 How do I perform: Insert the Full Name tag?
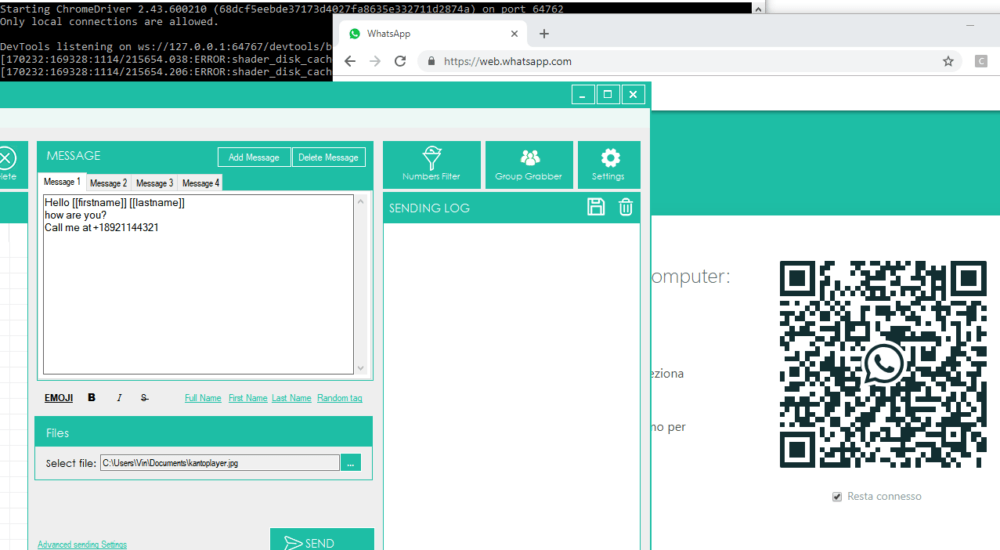[203, 398]
